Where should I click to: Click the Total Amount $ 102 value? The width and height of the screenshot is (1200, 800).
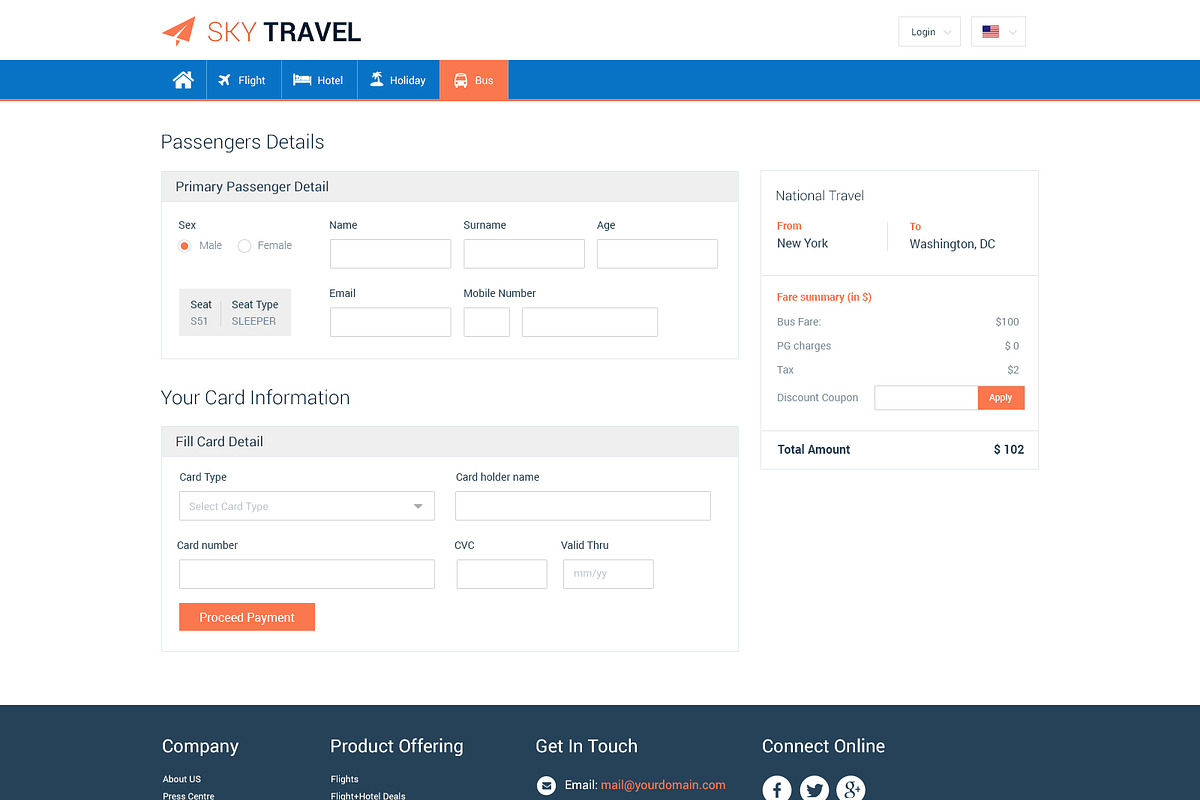pyautogui.click(x=1009, y=450)
